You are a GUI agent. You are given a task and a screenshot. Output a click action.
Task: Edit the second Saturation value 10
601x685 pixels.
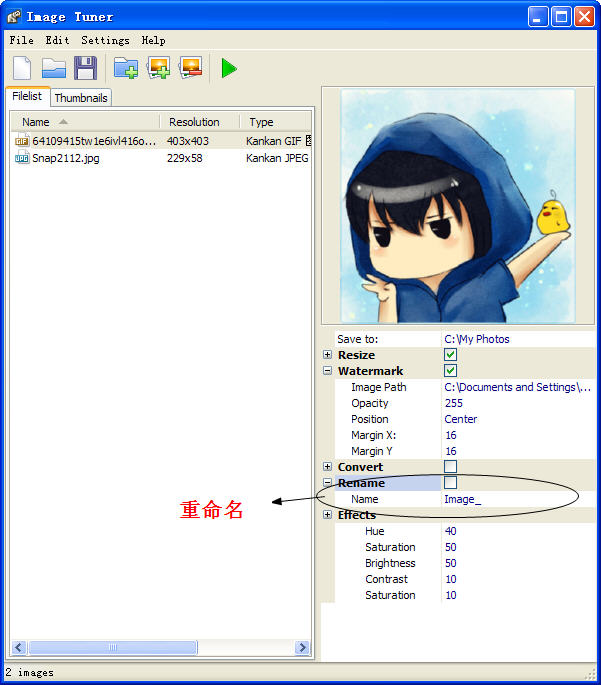518,595
